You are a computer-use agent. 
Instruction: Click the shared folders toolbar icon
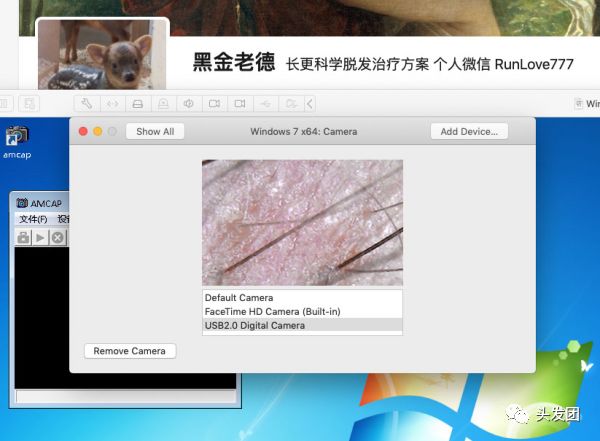(291, 103)
